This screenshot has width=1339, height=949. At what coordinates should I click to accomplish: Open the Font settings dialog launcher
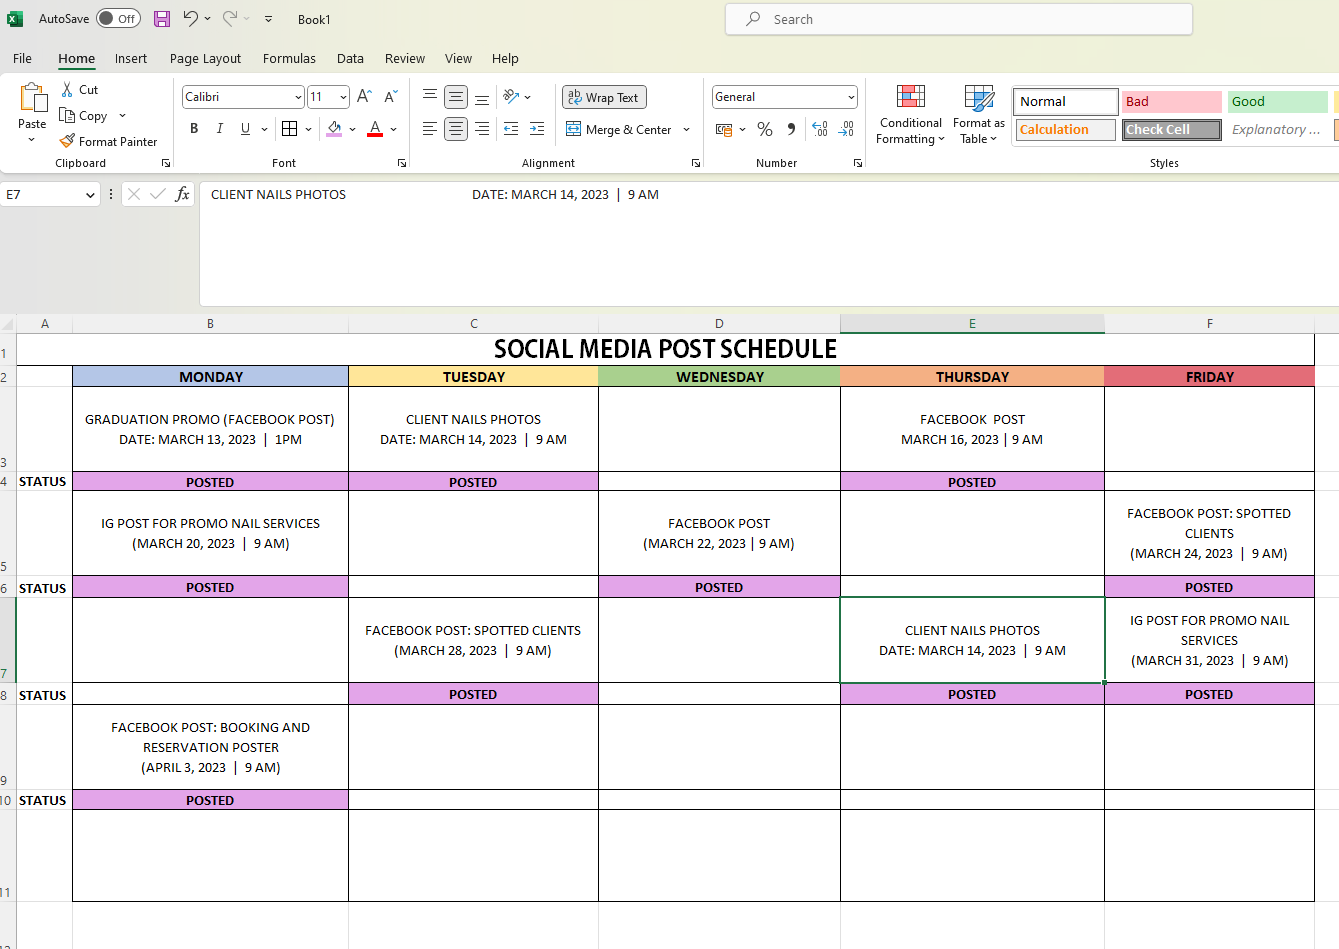(x=402, y=163)
